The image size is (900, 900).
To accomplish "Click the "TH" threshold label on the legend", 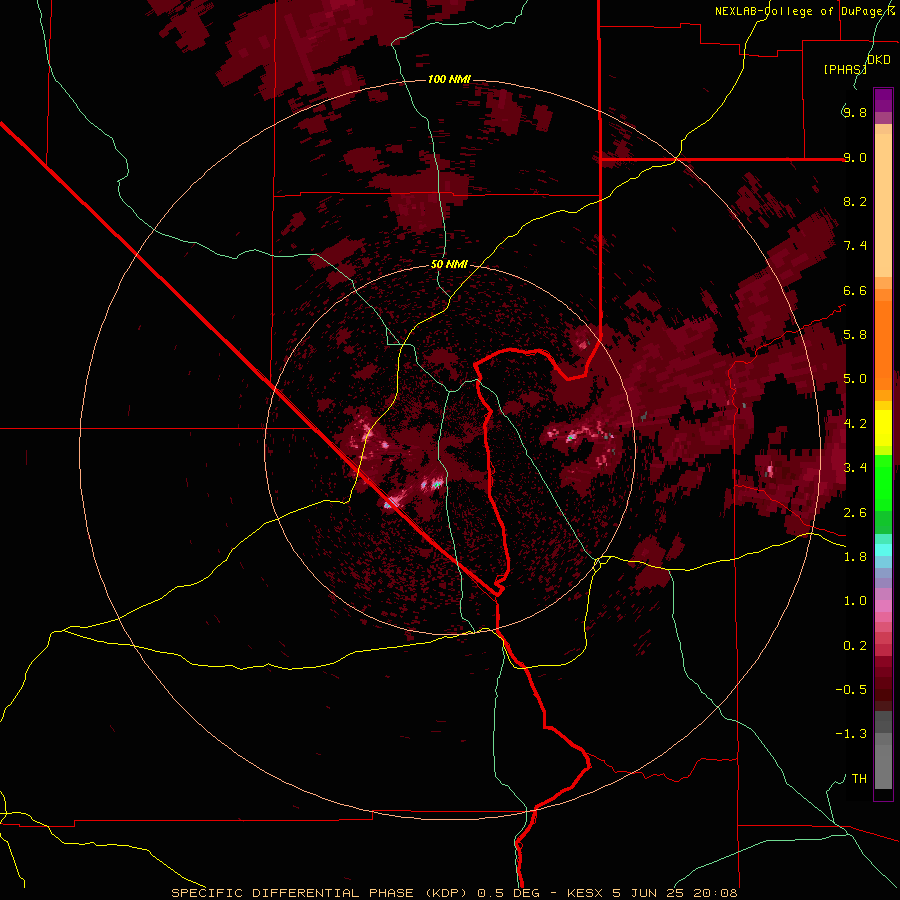I will [x=859, y=778].
